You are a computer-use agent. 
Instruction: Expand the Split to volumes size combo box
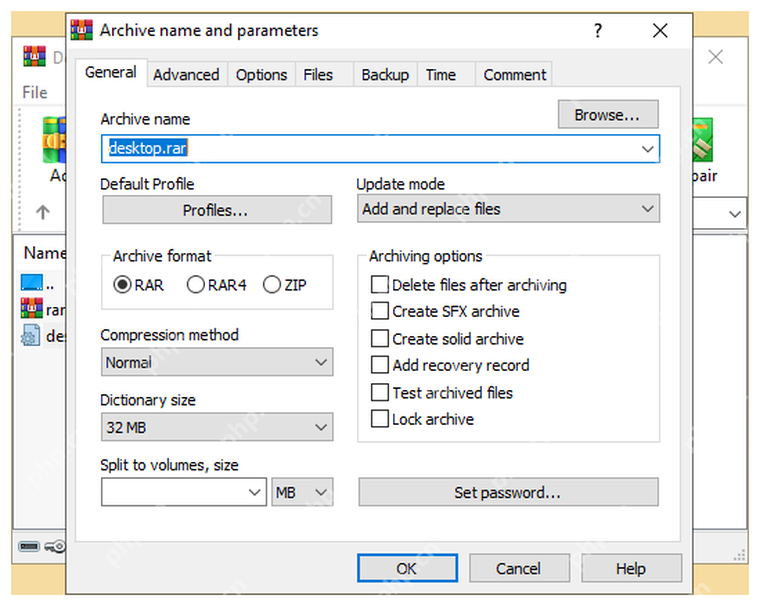pyautogui.click(x=254, y=493)
